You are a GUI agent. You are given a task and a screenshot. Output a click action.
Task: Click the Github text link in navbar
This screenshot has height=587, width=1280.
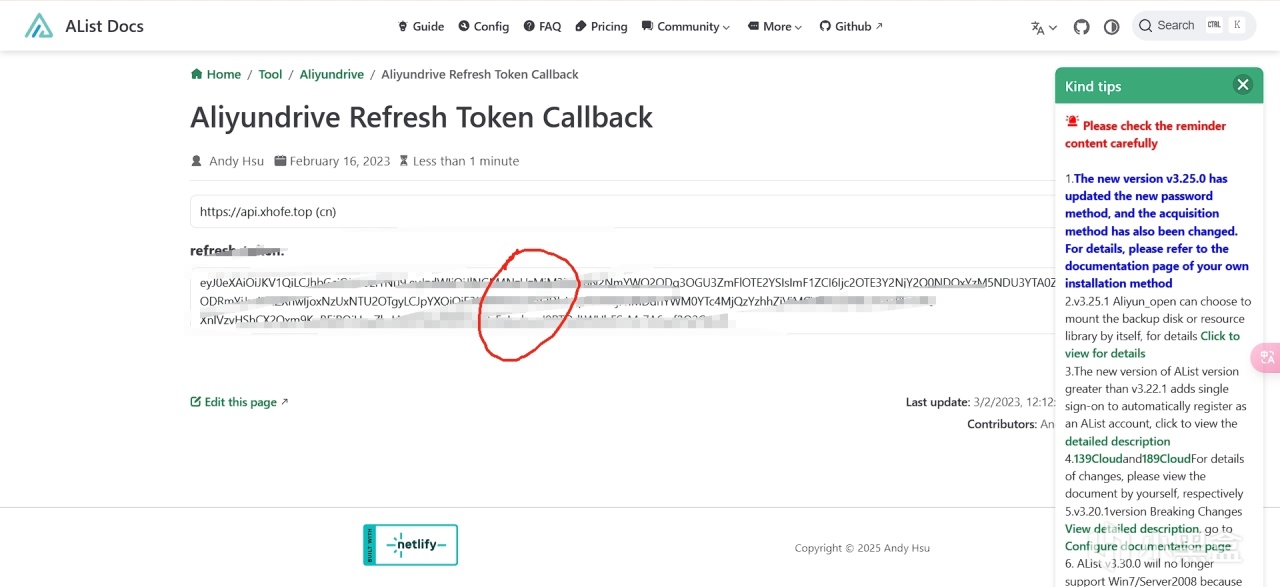(852, 26)
